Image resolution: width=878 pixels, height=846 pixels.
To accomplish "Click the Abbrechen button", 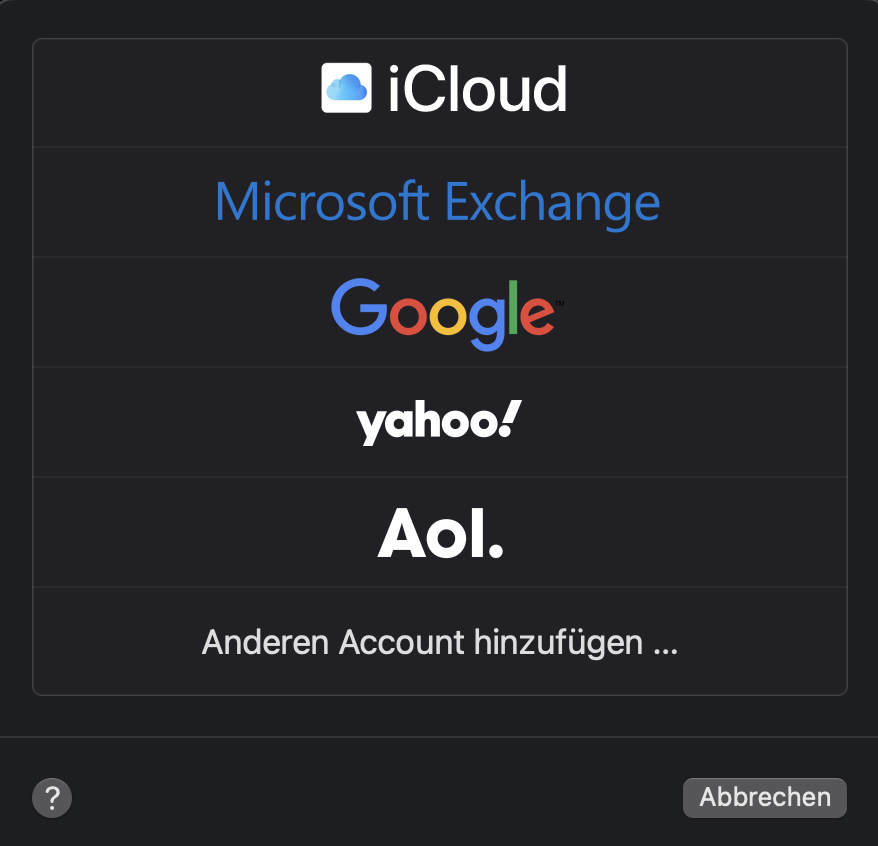I will (764, 797).
